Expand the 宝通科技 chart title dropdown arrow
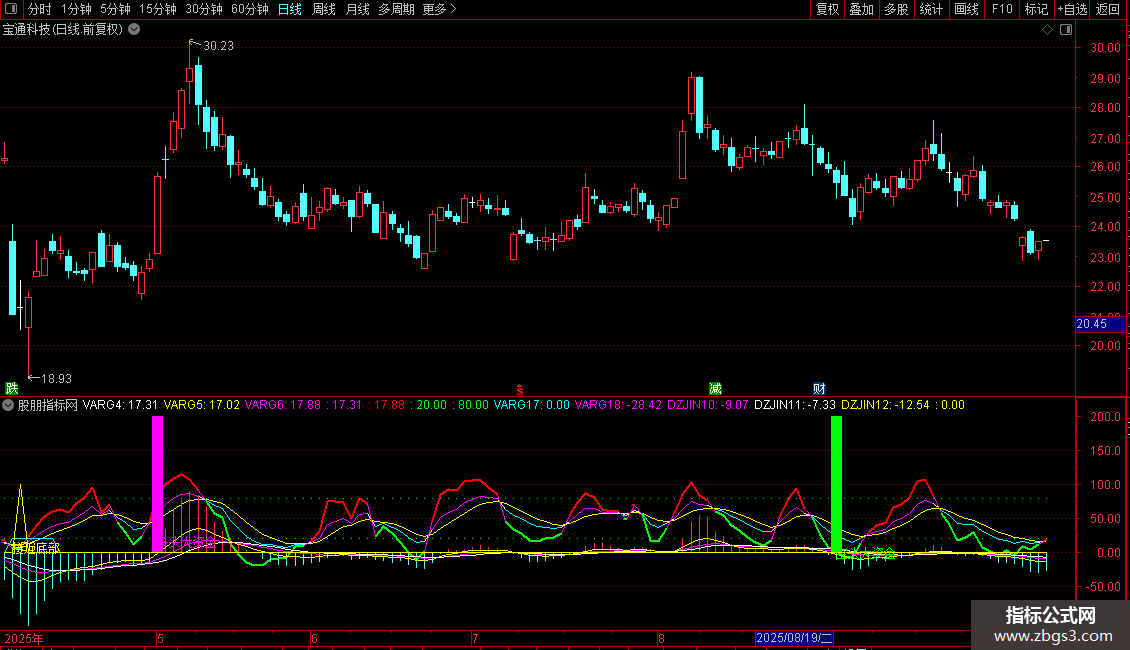 (135, 30)
